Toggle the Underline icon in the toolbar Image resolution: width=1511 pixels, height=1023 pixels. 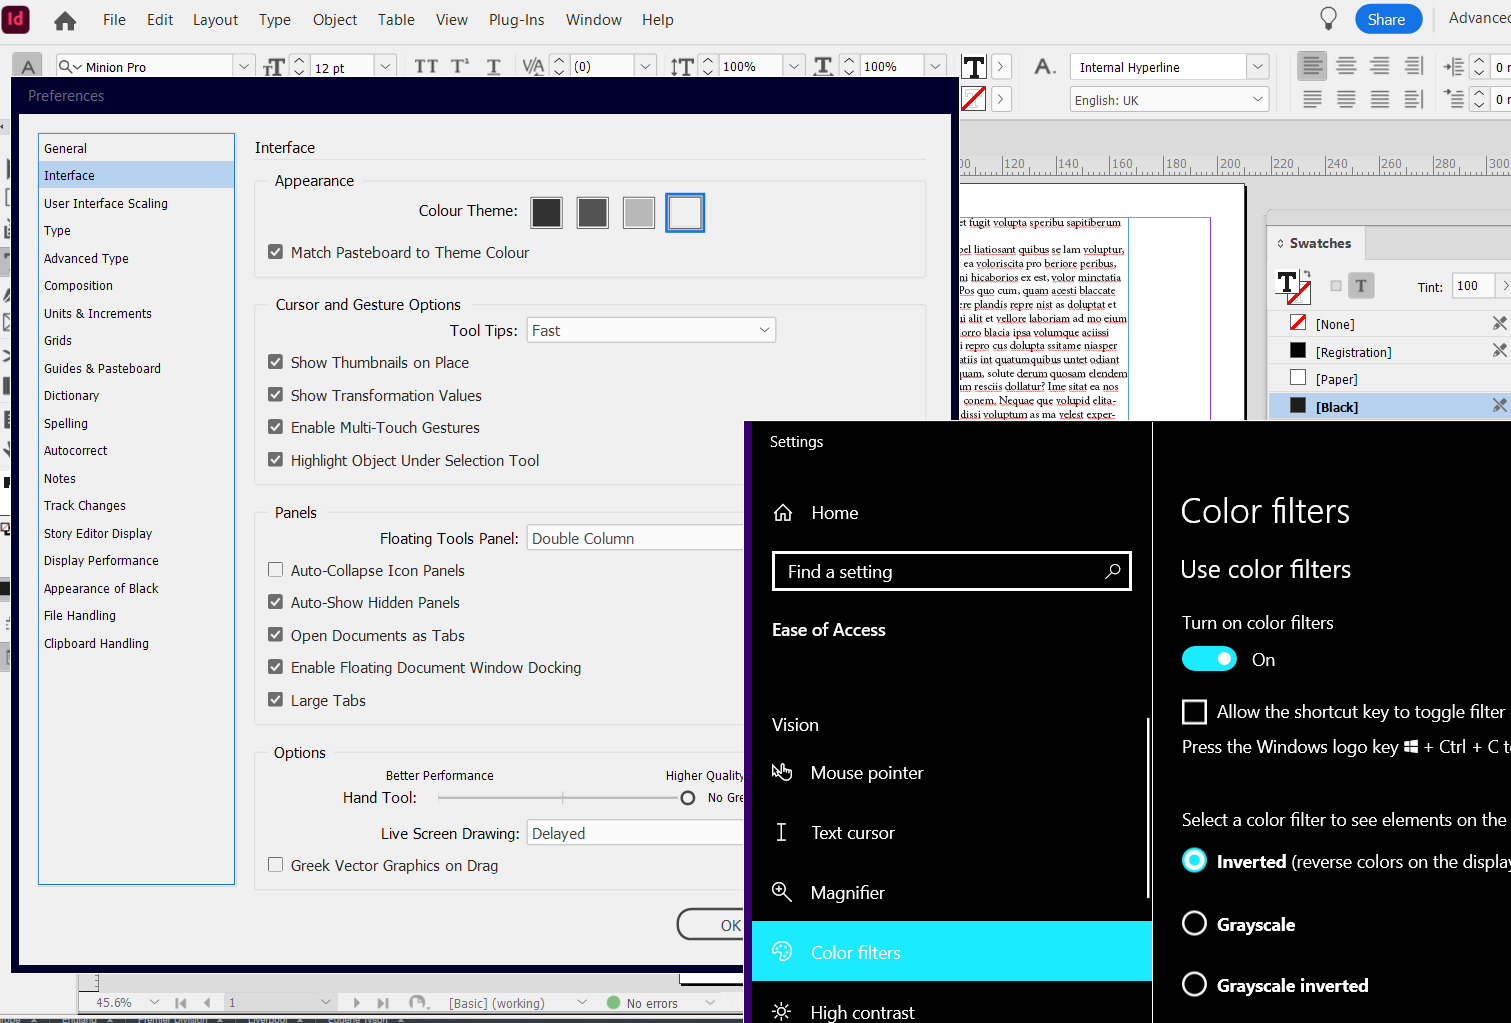493,66
